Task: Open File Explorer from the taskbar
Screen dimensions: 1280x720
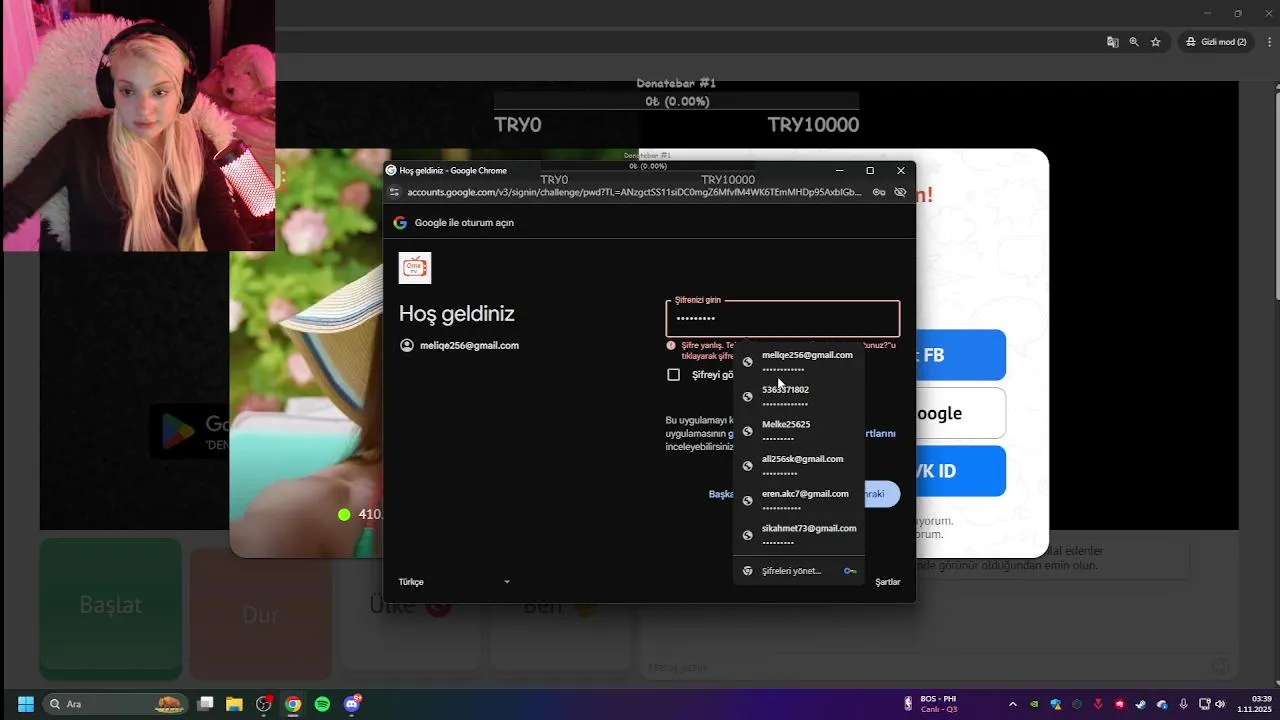Action: point(234,704)
